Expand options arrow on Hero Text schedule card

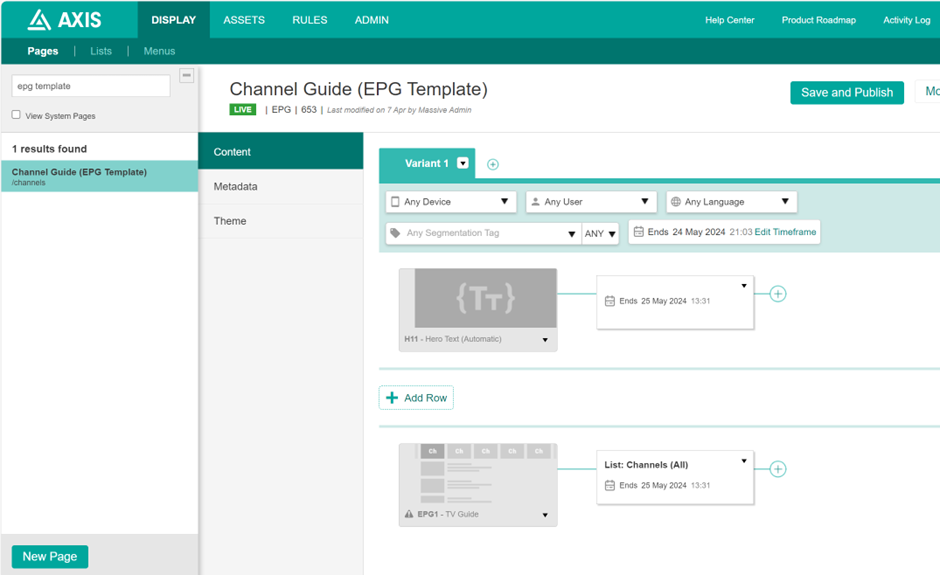click(x=744, y=286)
